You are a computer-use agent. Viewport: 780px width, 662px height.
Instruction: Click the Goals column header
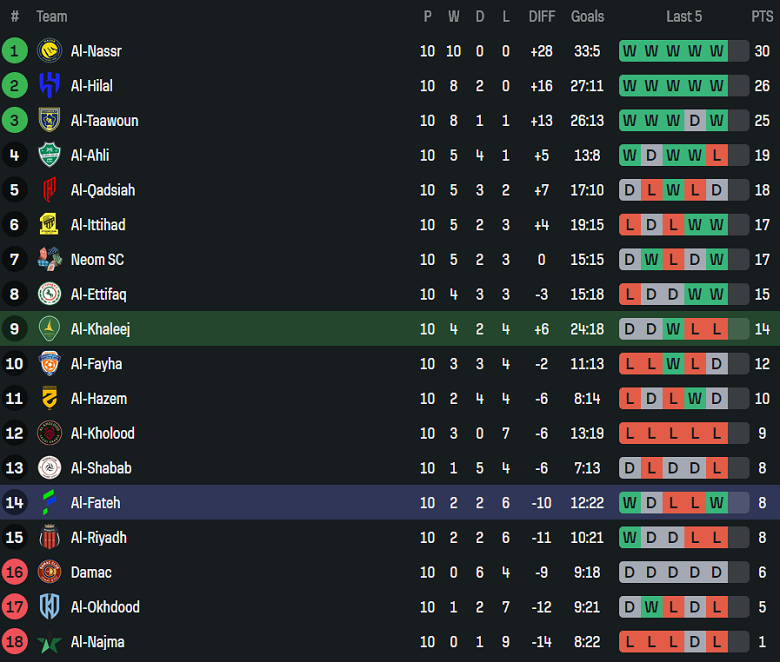pos(587,16)
